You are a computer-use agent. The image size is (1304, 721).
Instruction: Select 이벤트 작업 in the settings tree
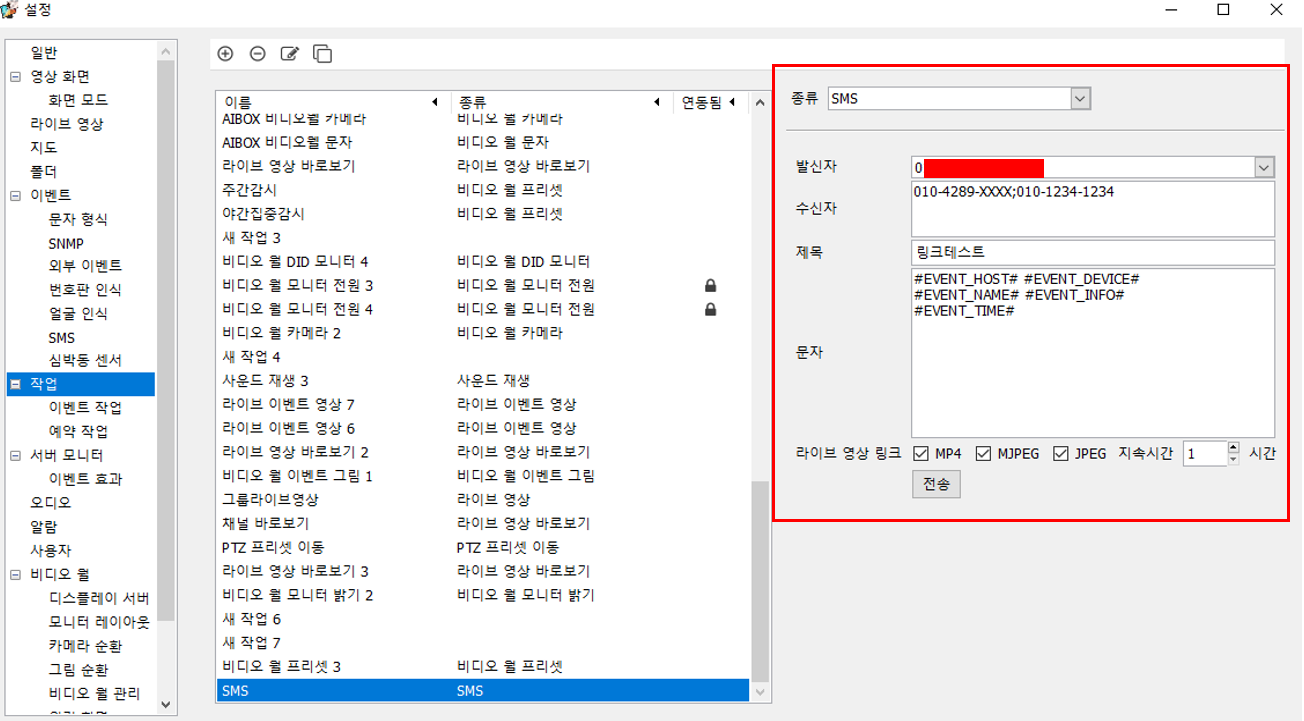85,408
